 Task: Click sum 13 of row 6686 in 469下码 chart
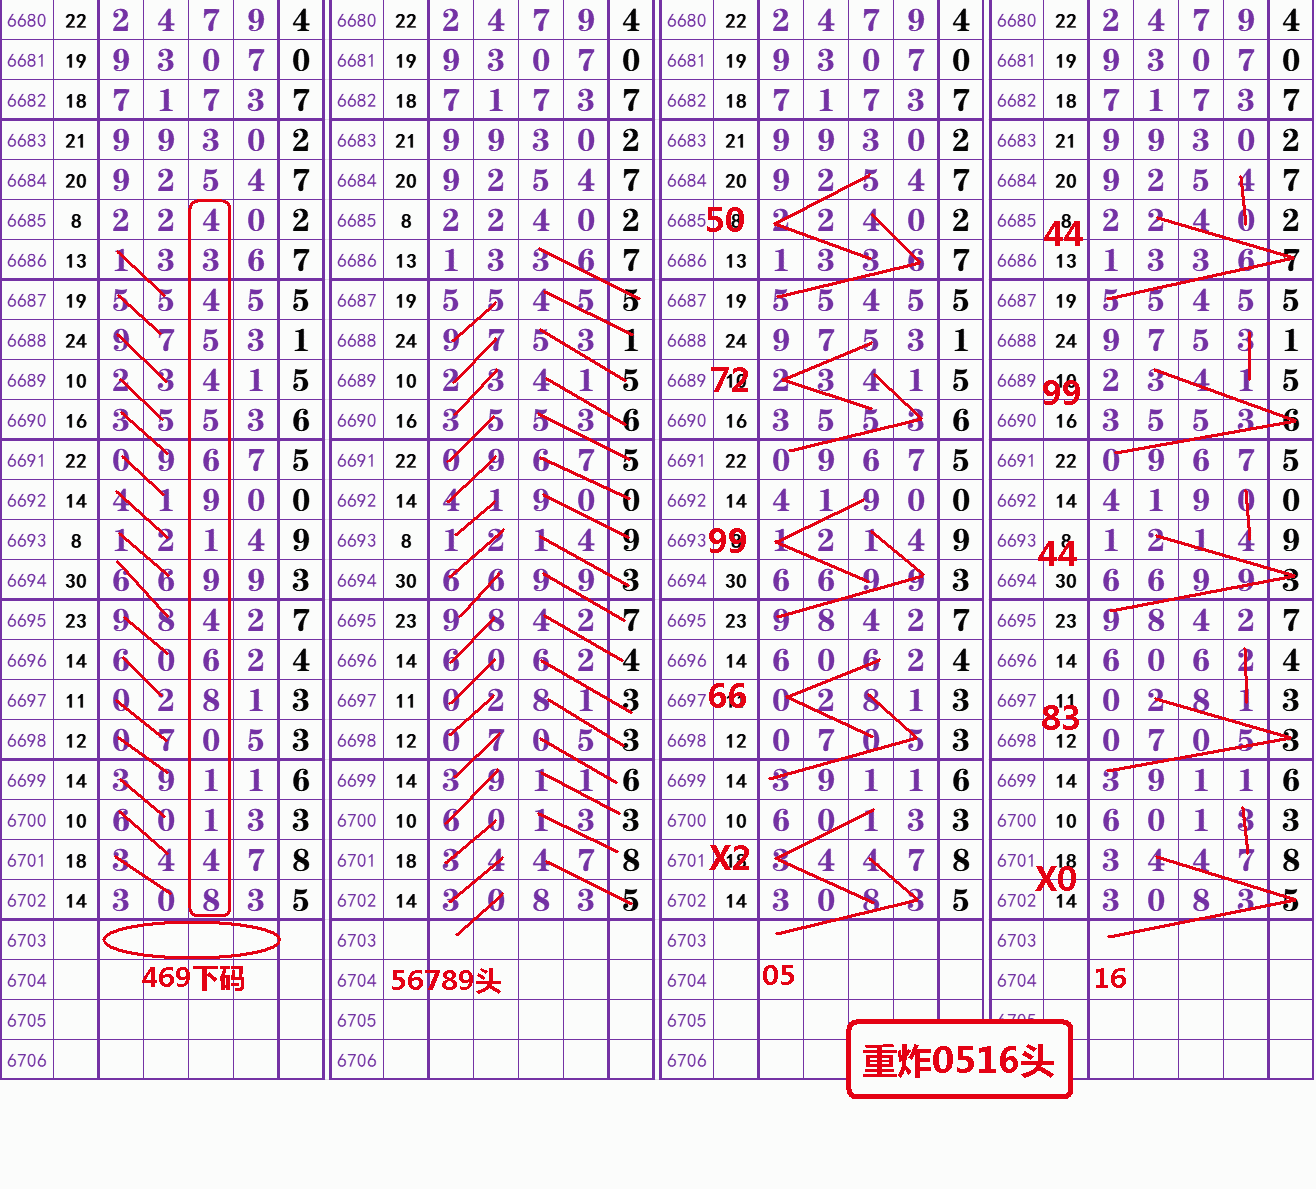[x=76, y=260]
